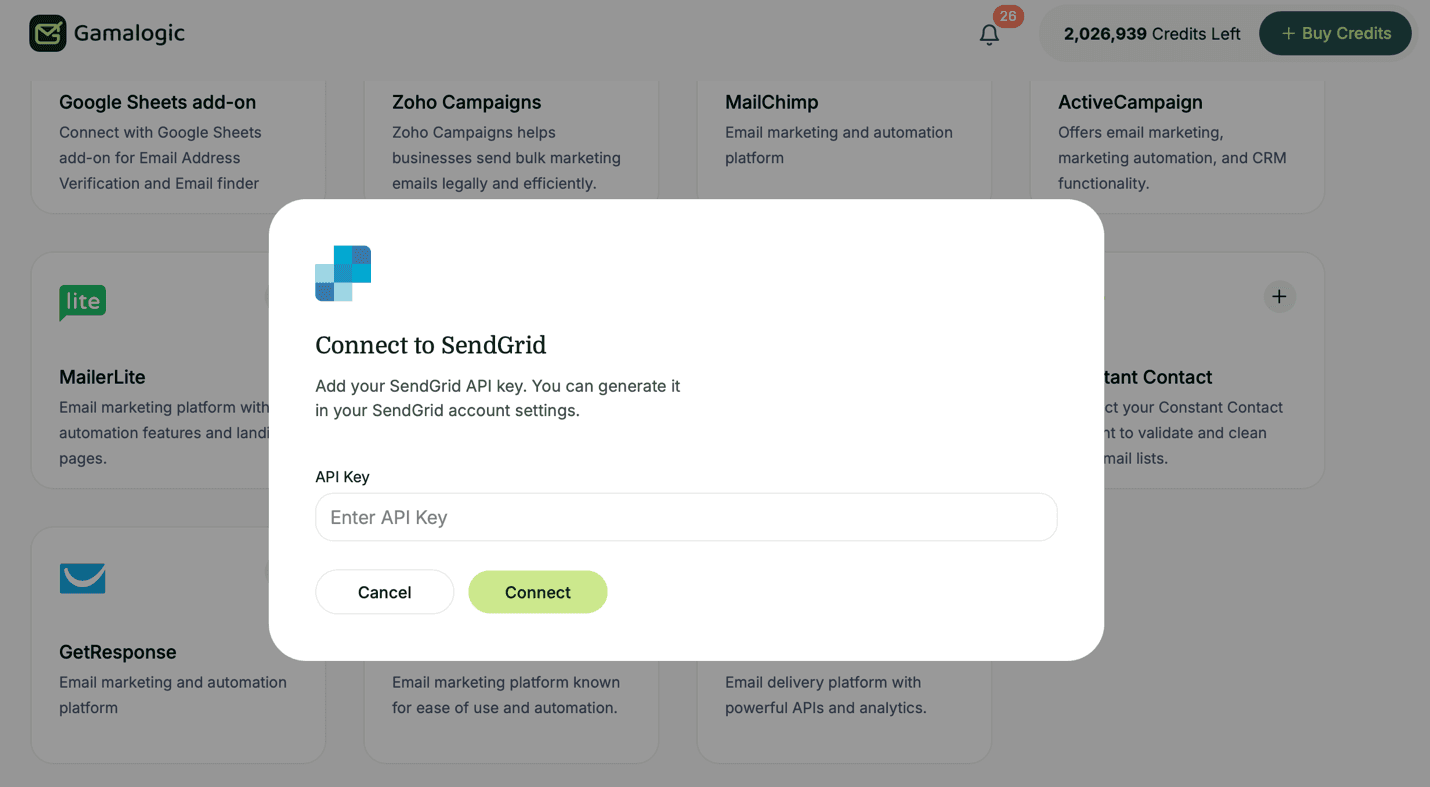The width and height of the screenshot is (1430, 787).
Task: Click the Gamalogic envelope logo icon
Action: [x=47, y=33]
